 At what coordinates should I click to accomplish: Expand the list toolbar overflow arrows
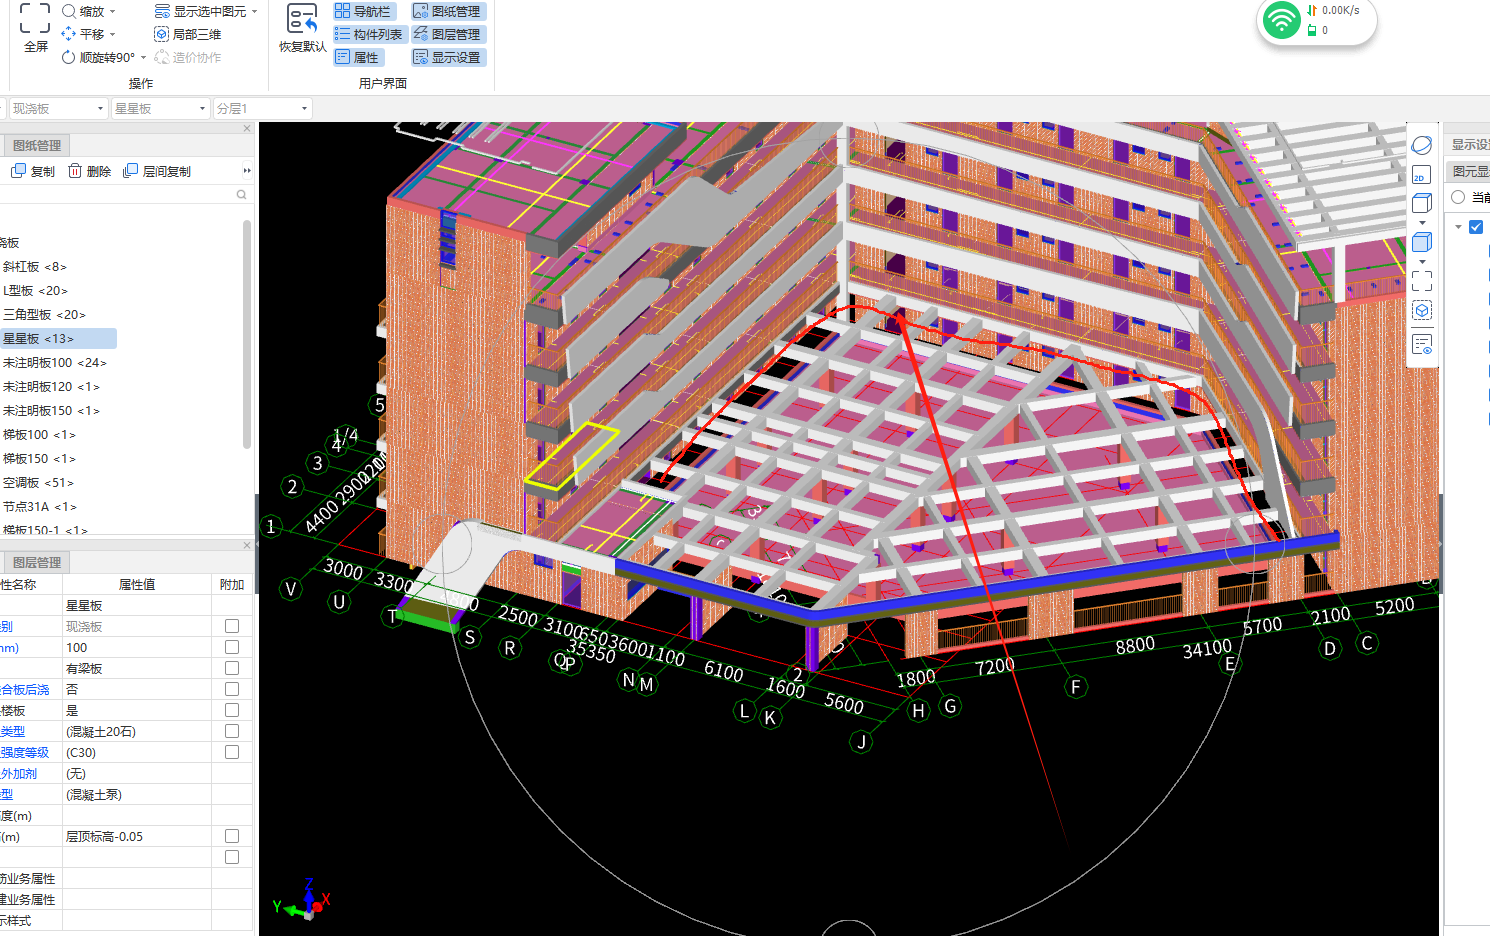point(247,171)
